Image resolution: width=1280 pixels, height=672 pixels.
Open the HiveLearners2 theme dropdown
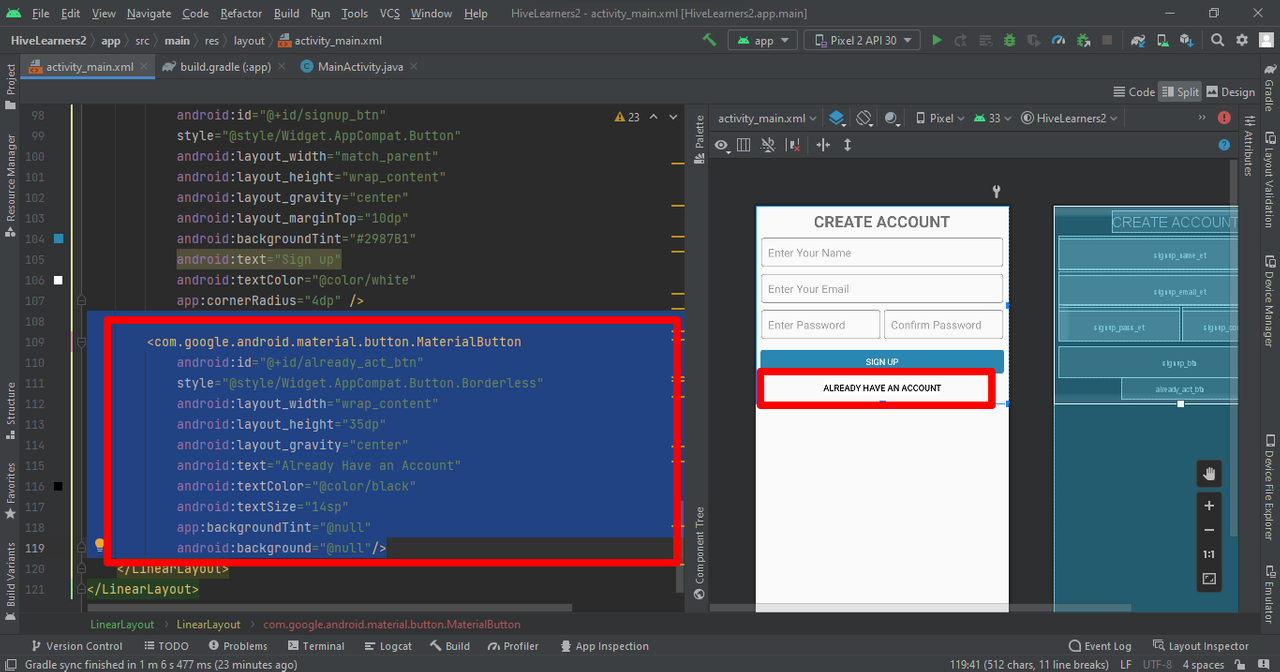(x=1069, y=118)
